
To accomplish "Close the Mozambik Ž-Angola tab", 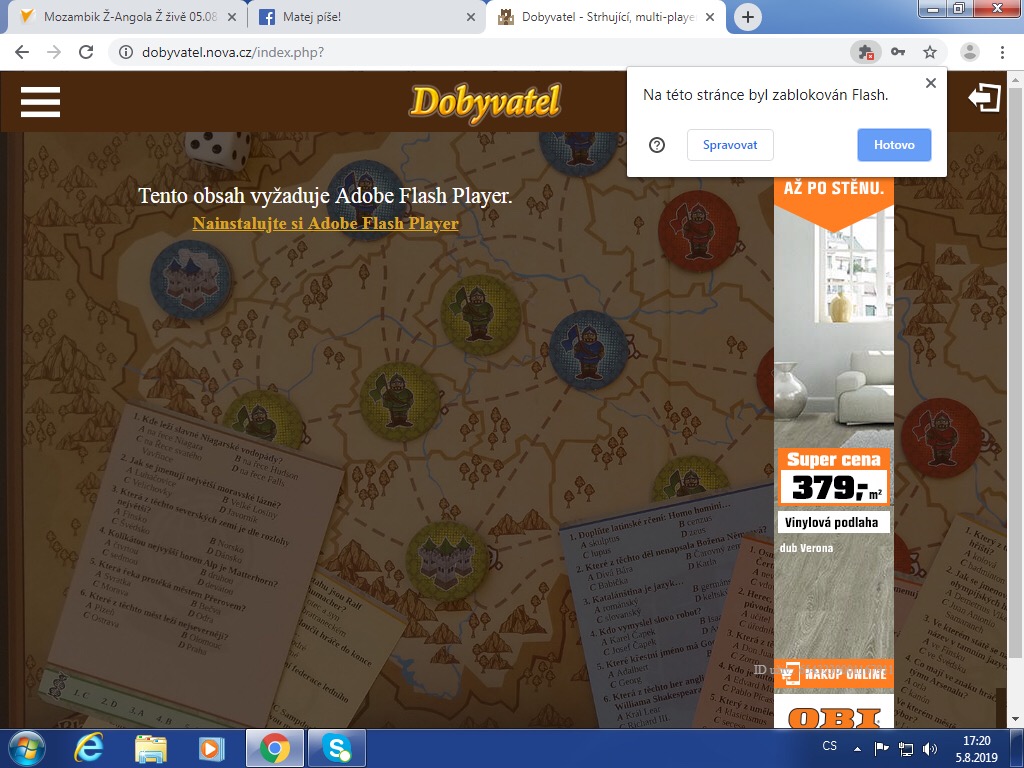I will [x=231, y=18].
